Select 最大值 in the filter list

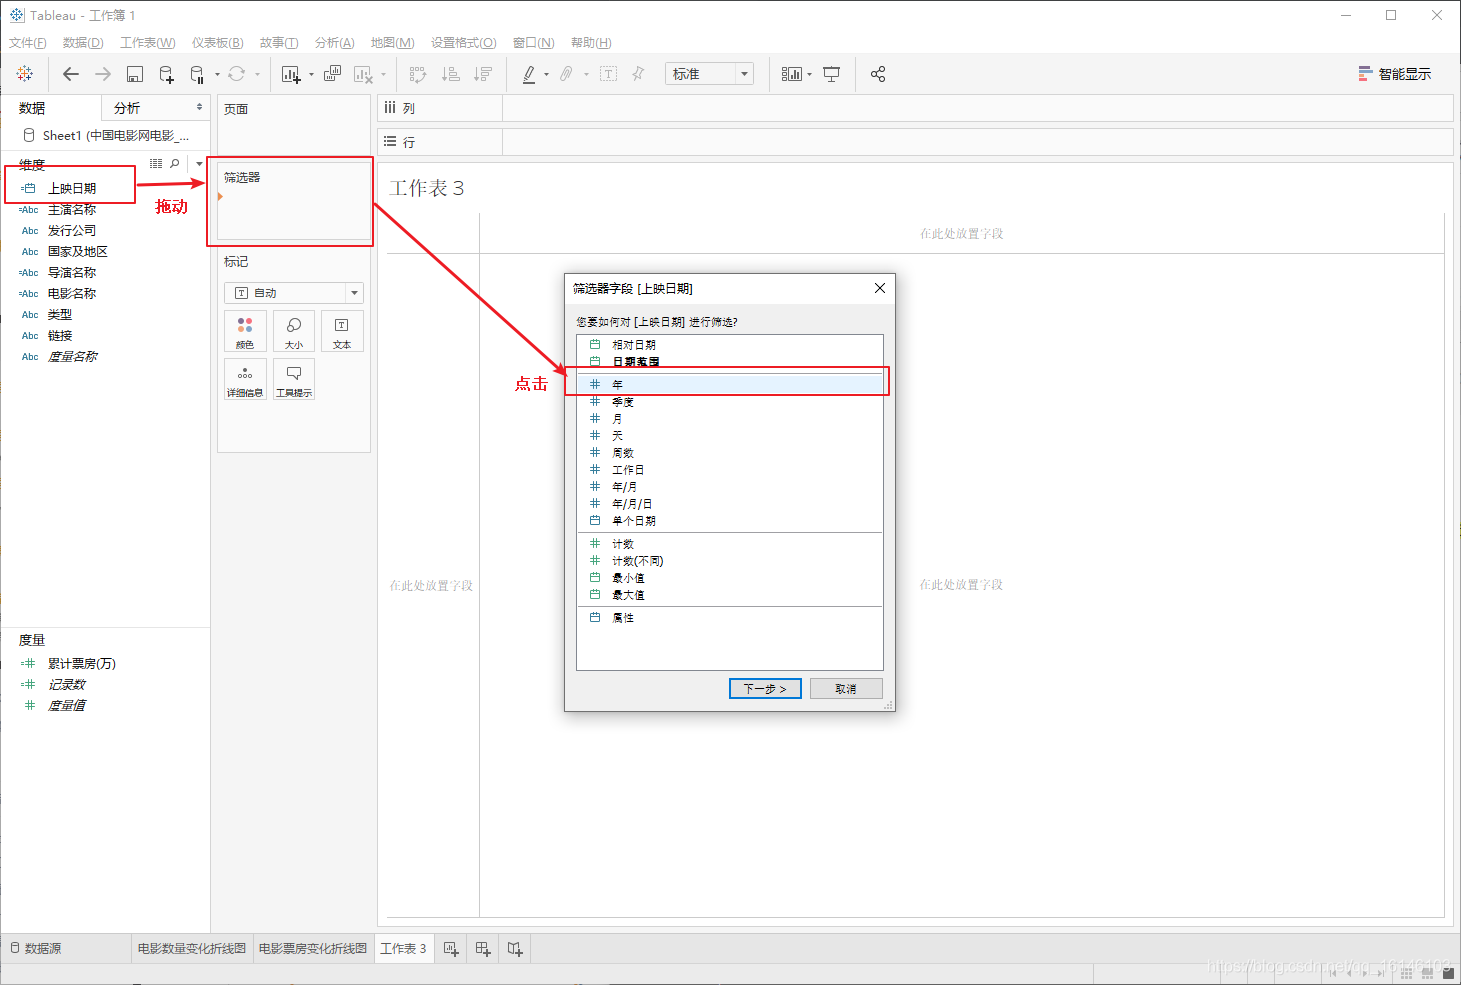(x=730, y=594)
